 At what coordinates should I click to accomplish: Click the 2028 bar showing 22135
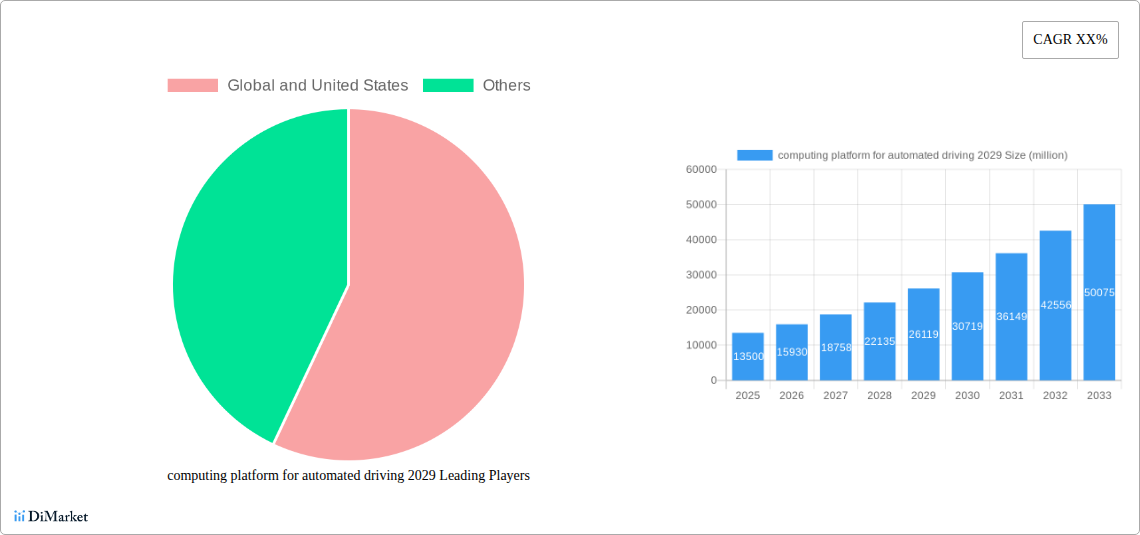(x=879, y=341)
